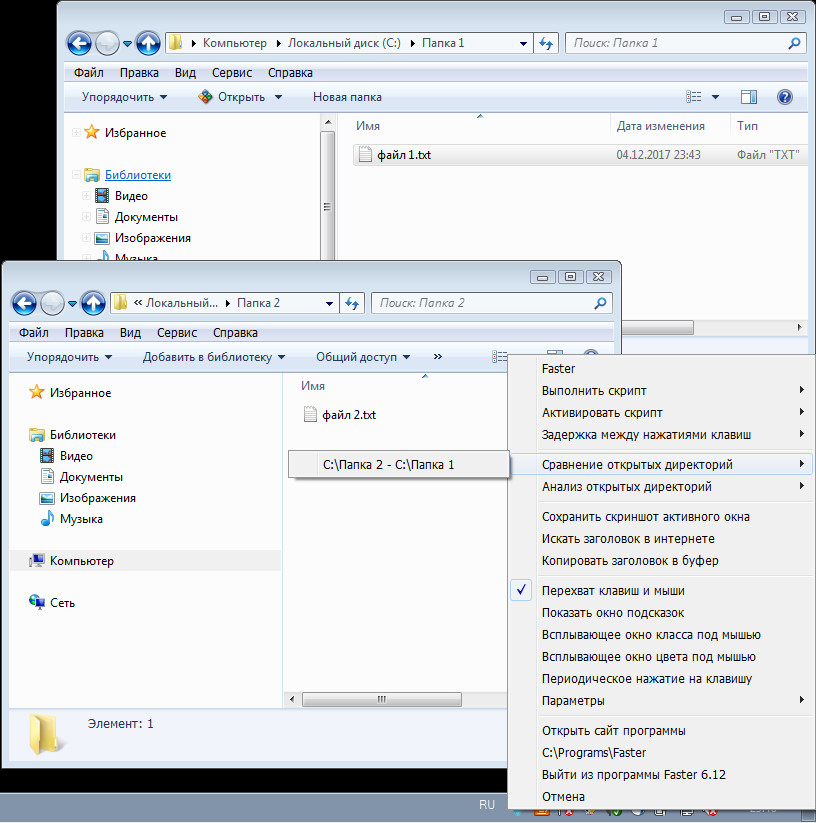Click Библиотеки link in Папка 1 sidebar
The width and height of the screenshot is (816, 823).
click(x=137, y=175)
